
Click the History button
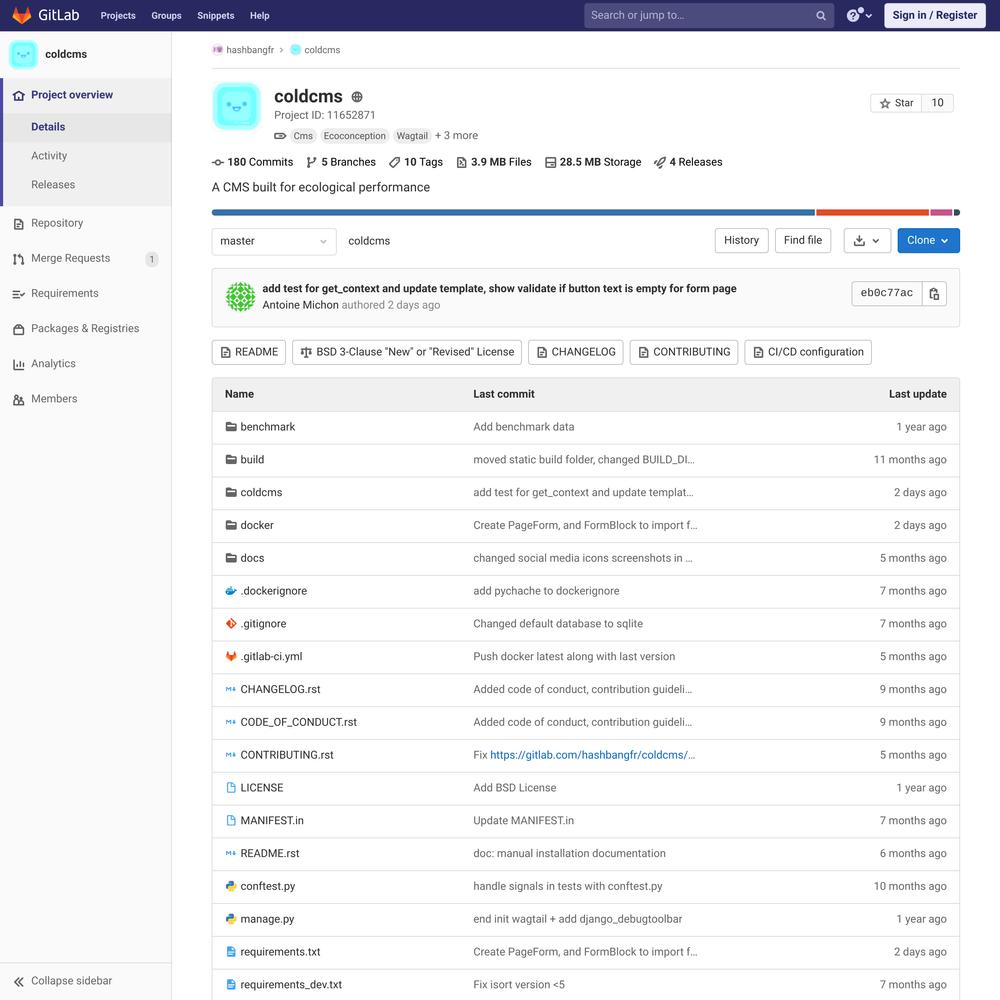[741, 241]
